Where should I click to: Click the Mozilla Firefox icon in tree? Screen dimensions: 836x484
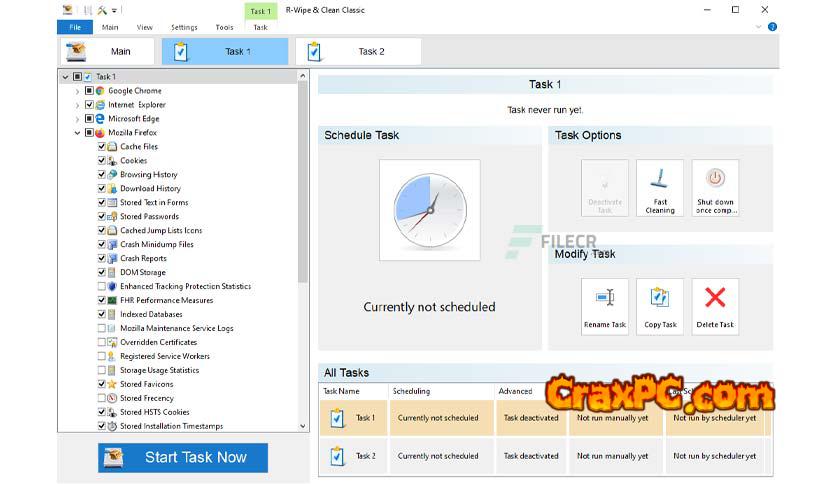tap(100, 132)
